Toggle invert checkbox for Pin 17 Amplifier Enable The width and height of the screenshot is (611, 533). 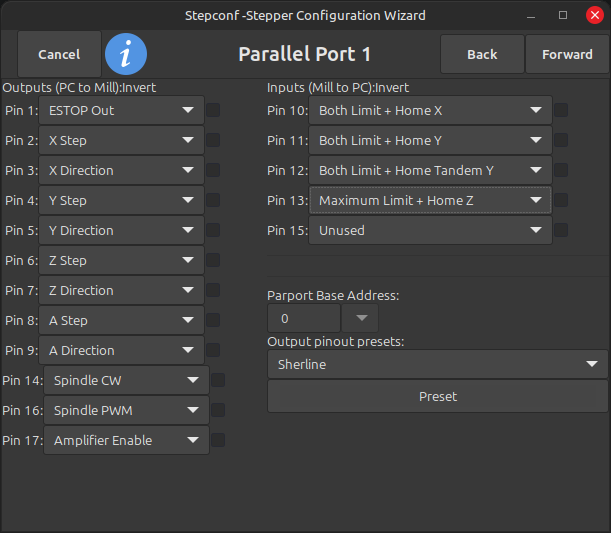click(218, 440)
